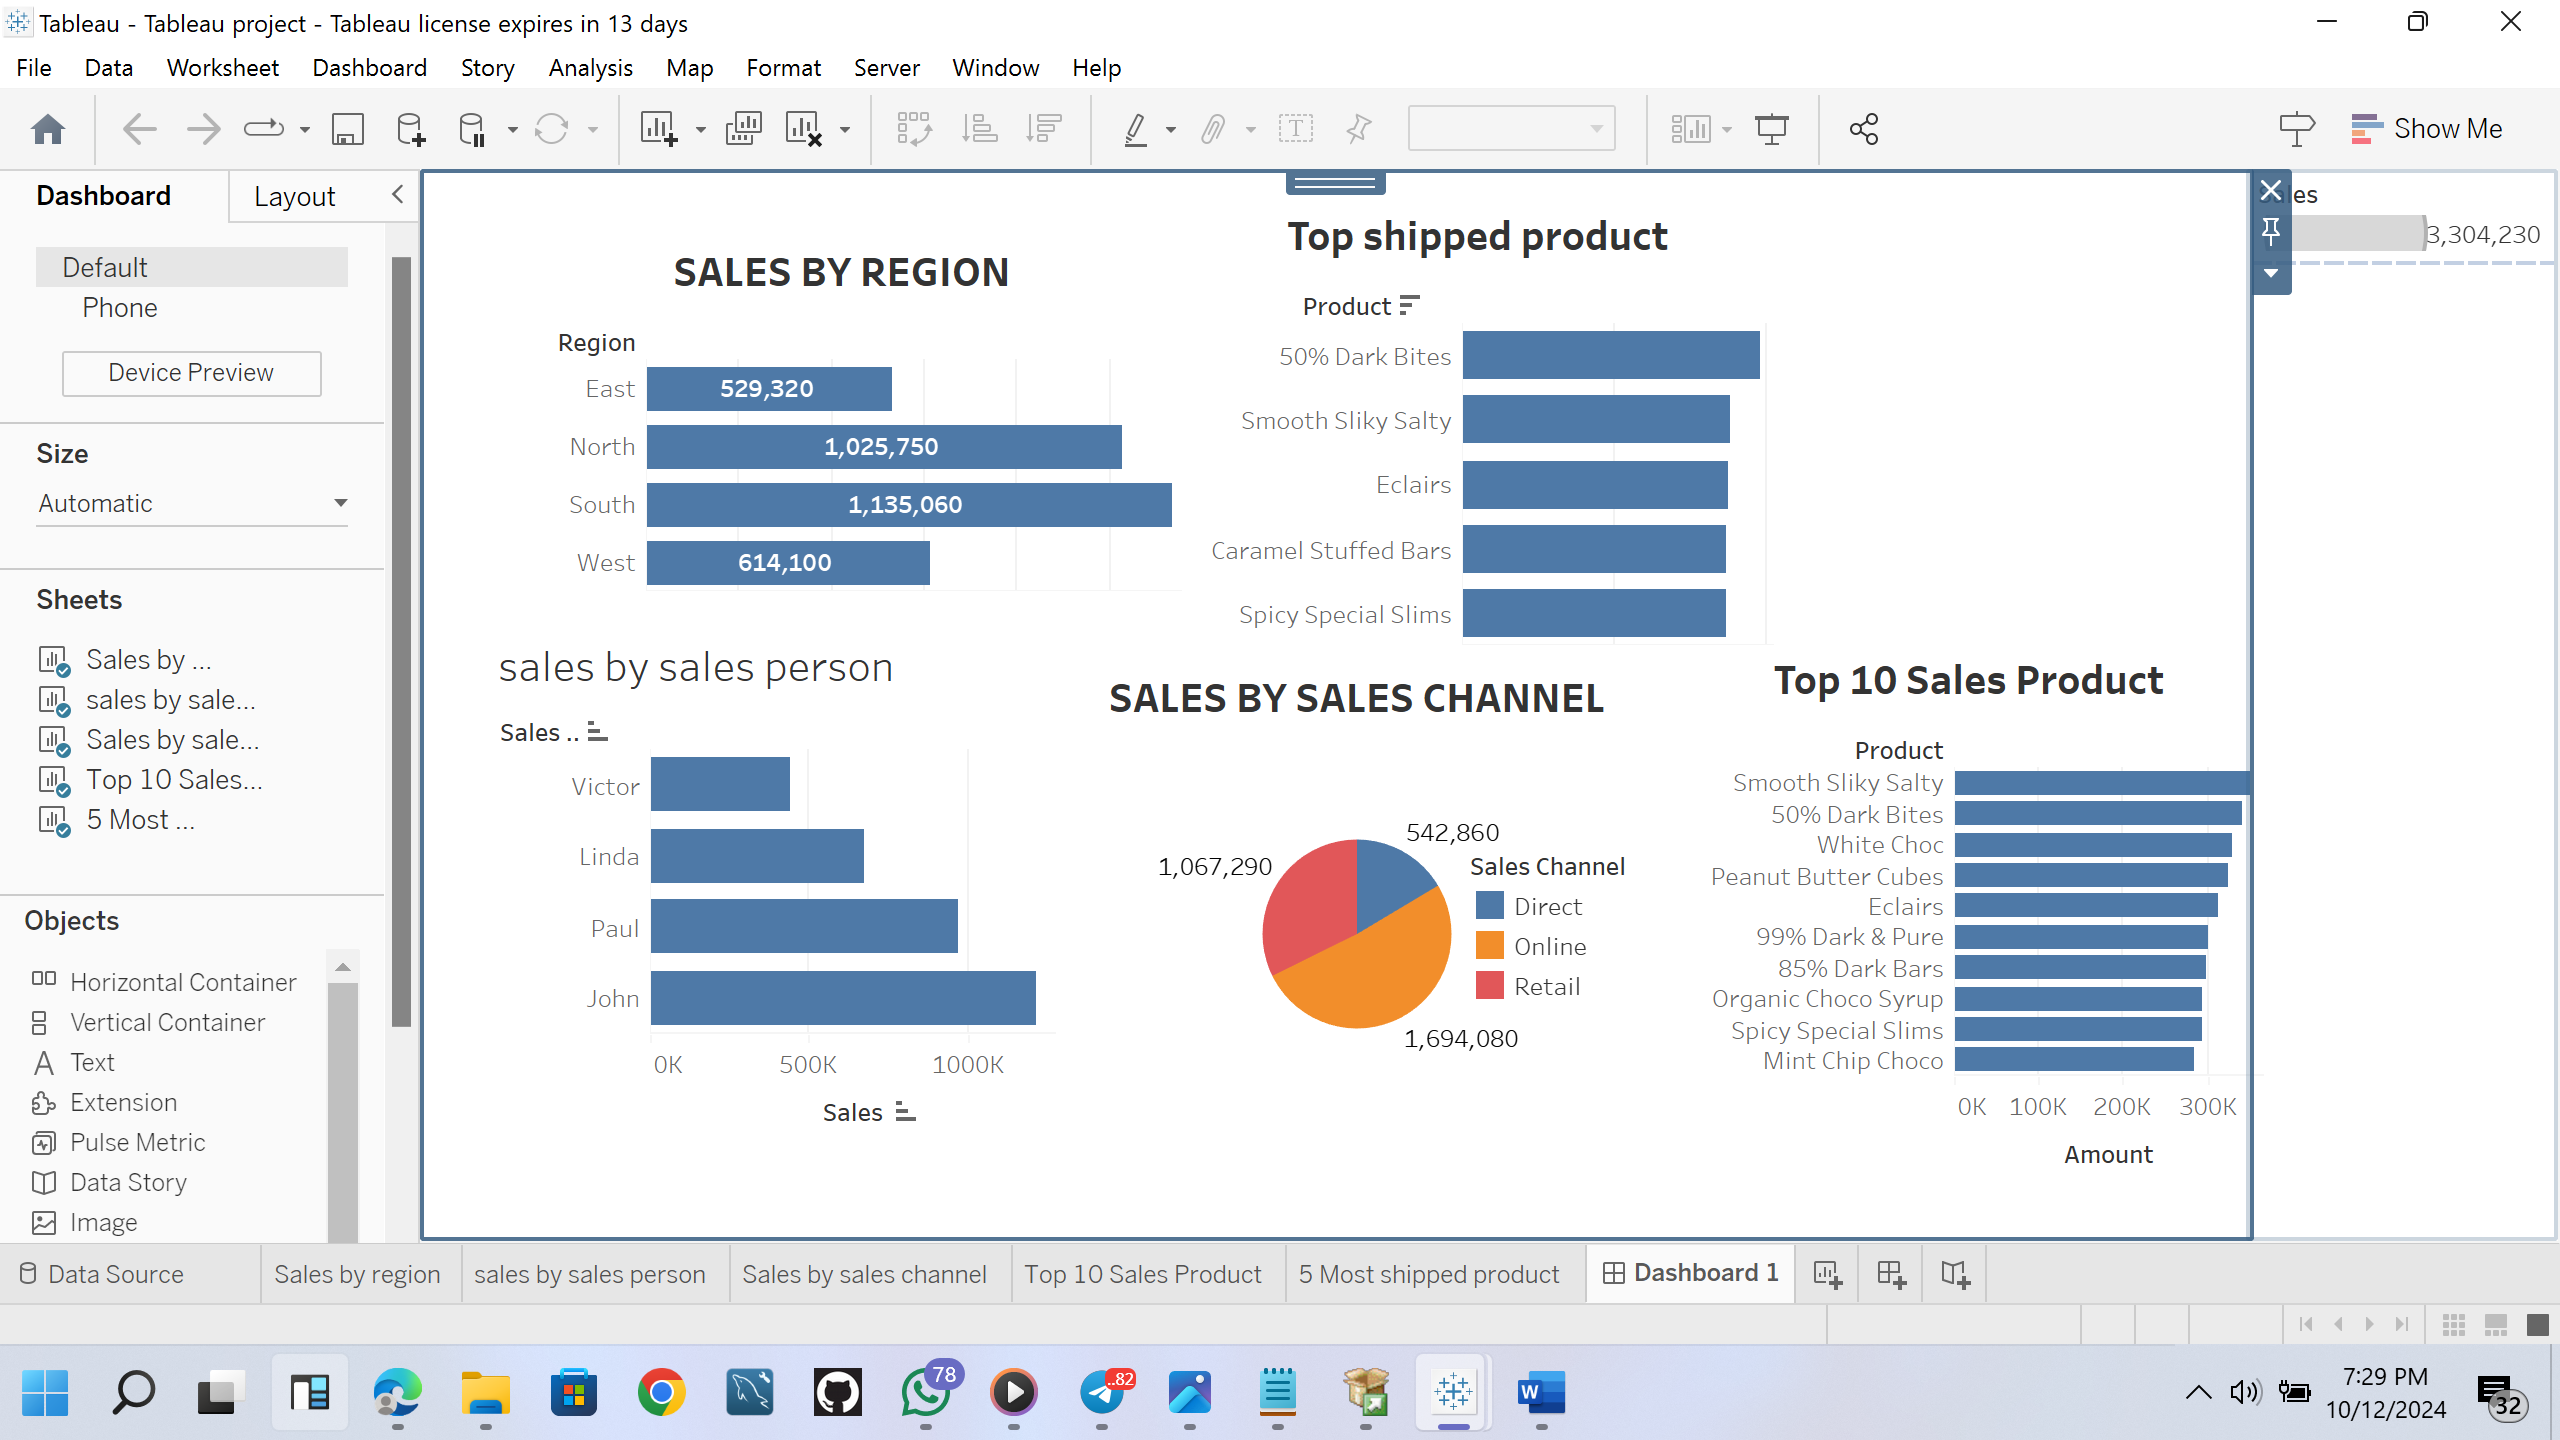Click the Retail color swatch in legend
2560x1440 pixels.
point(1490,986)
